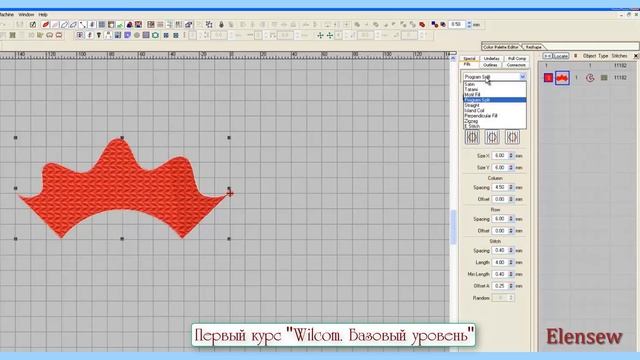Choose Tatami from the fill list
This screenshot has width=640, height=360.
point(495,89)
